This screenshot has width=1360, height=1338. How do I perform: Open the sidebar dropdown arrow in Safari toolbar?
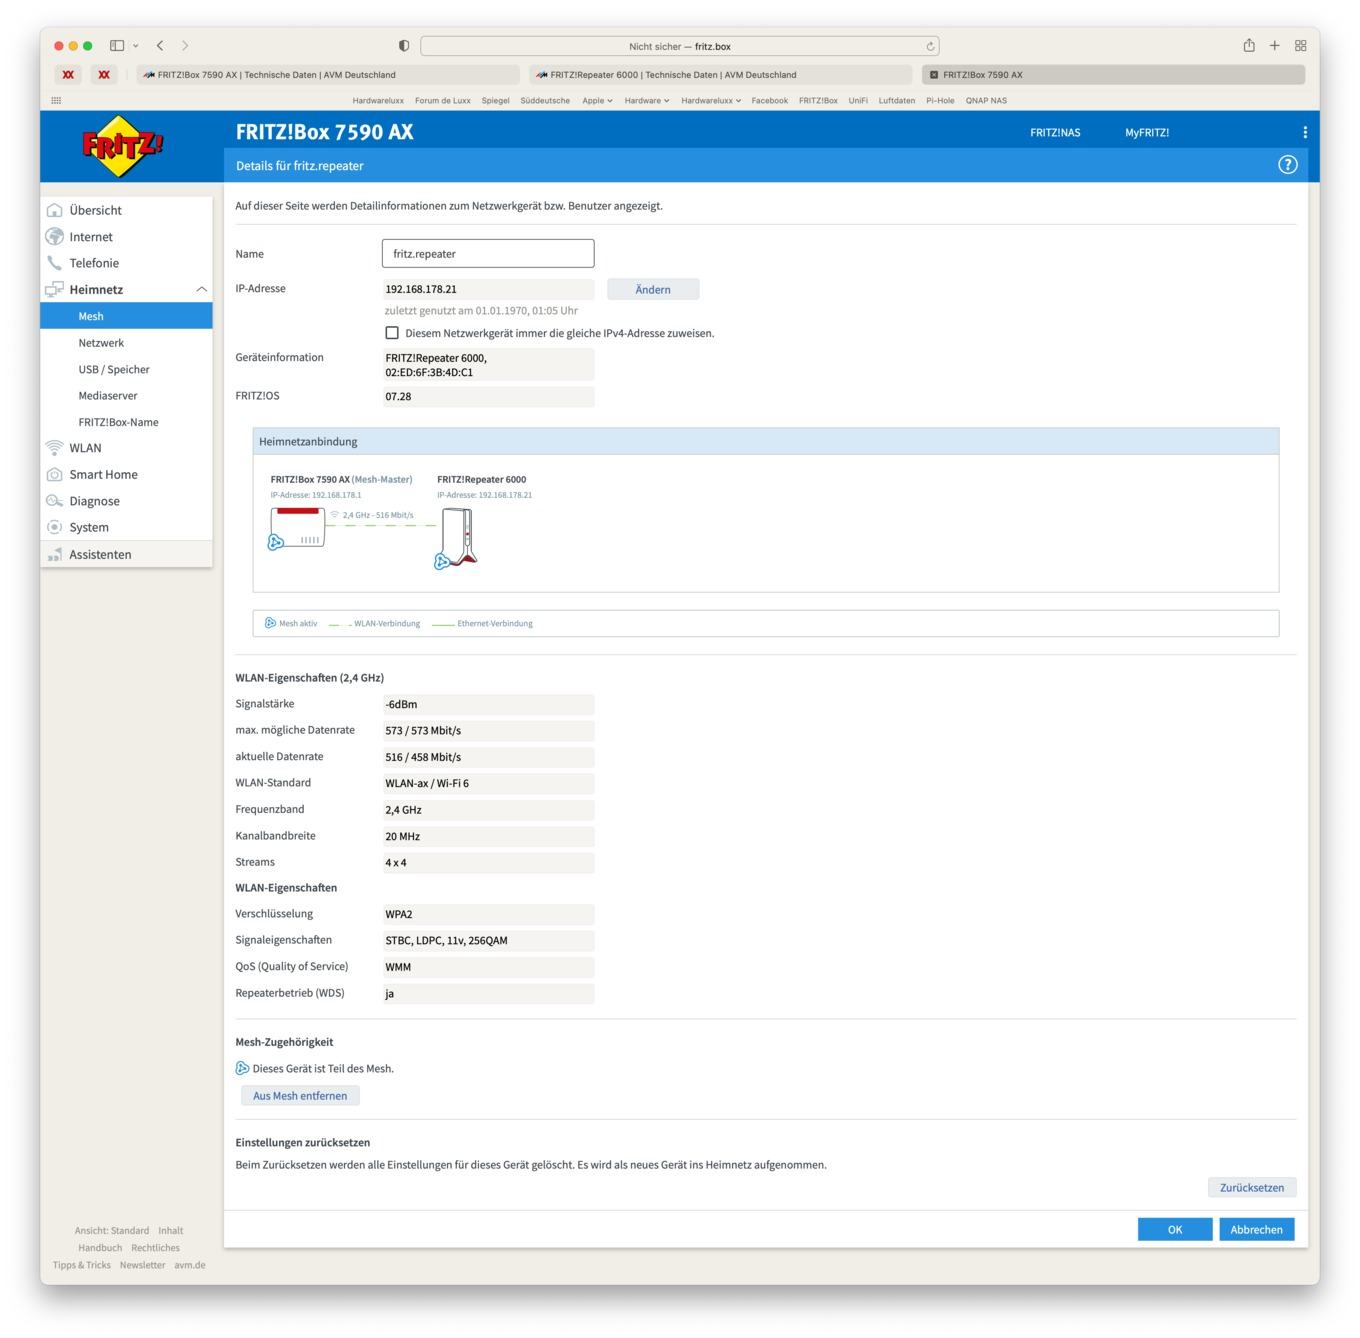click(x=136, y=46)
